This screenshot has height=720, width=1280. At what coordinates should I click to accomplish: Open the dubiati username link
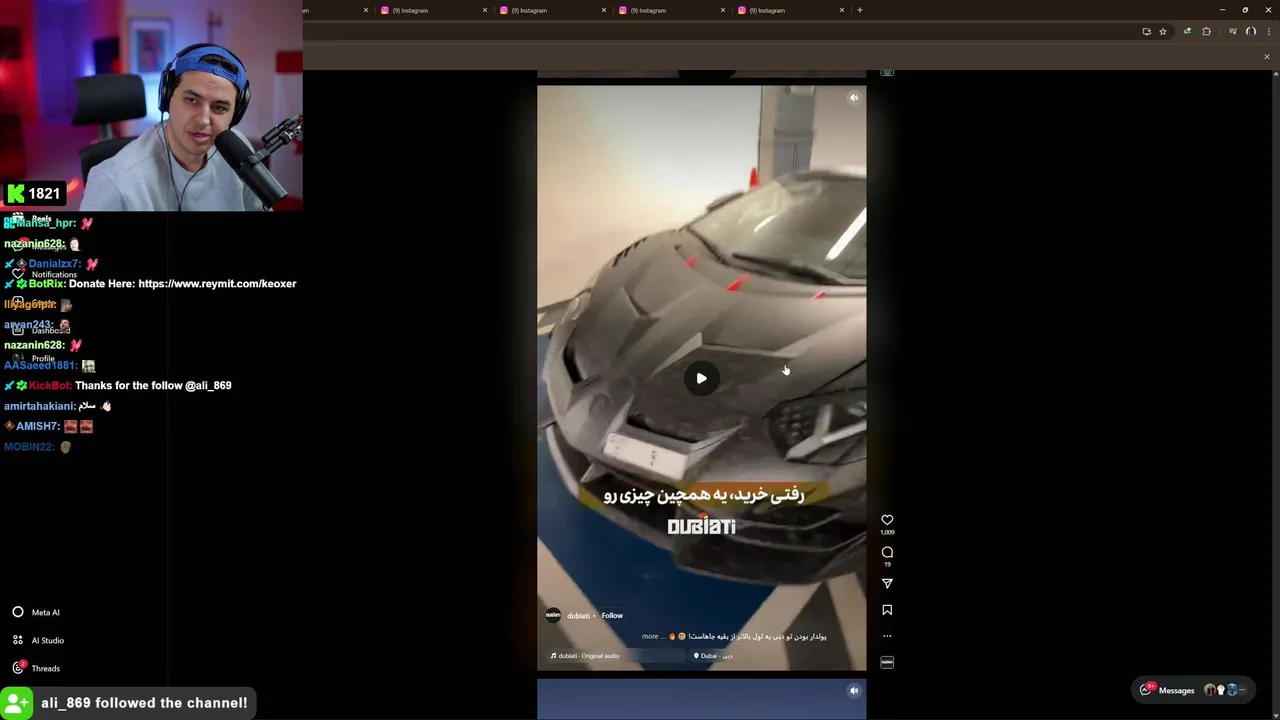point(578,616)
